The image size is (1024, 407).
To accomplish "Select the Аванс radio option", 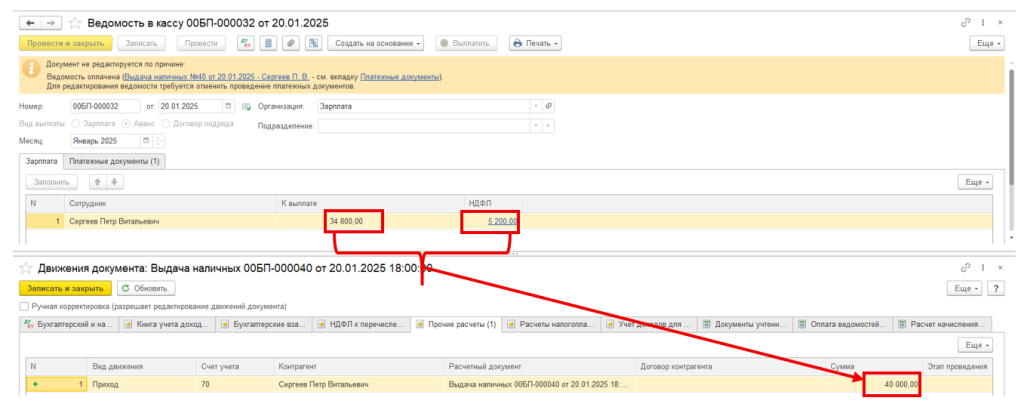I will [x=126, y=123].
